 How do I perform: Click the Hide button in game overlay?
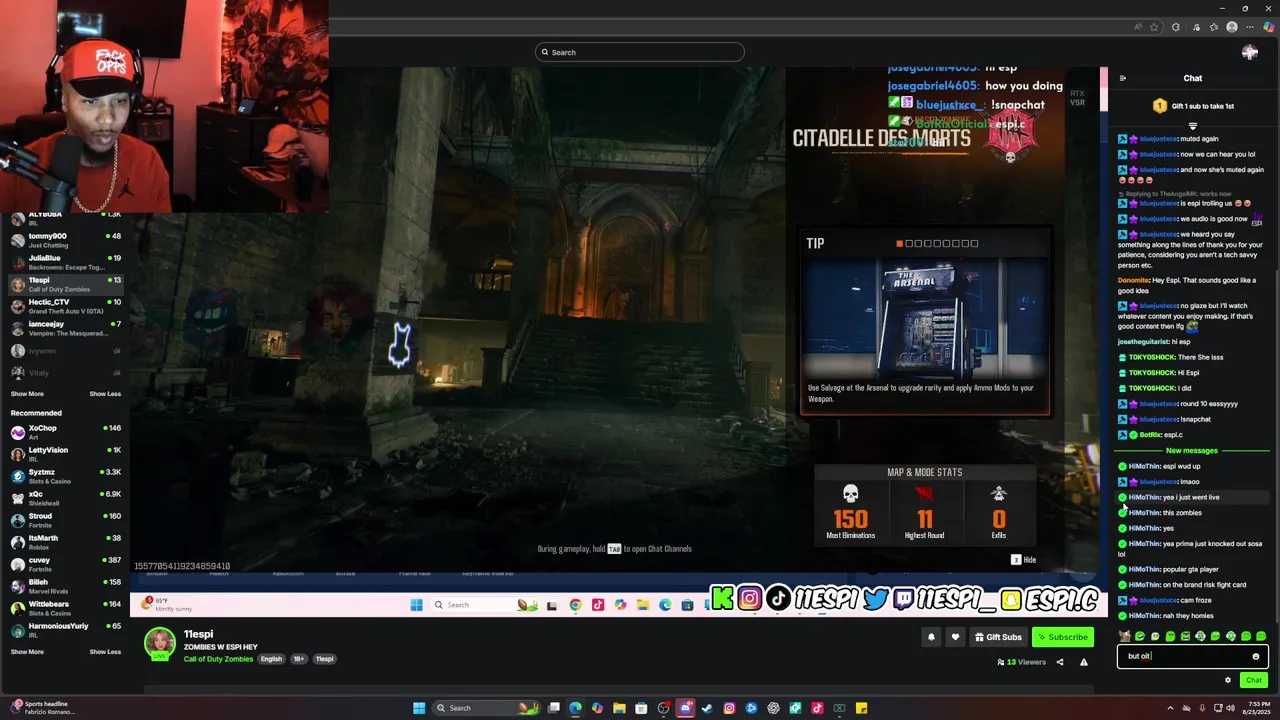click(x=1023, y=560)
